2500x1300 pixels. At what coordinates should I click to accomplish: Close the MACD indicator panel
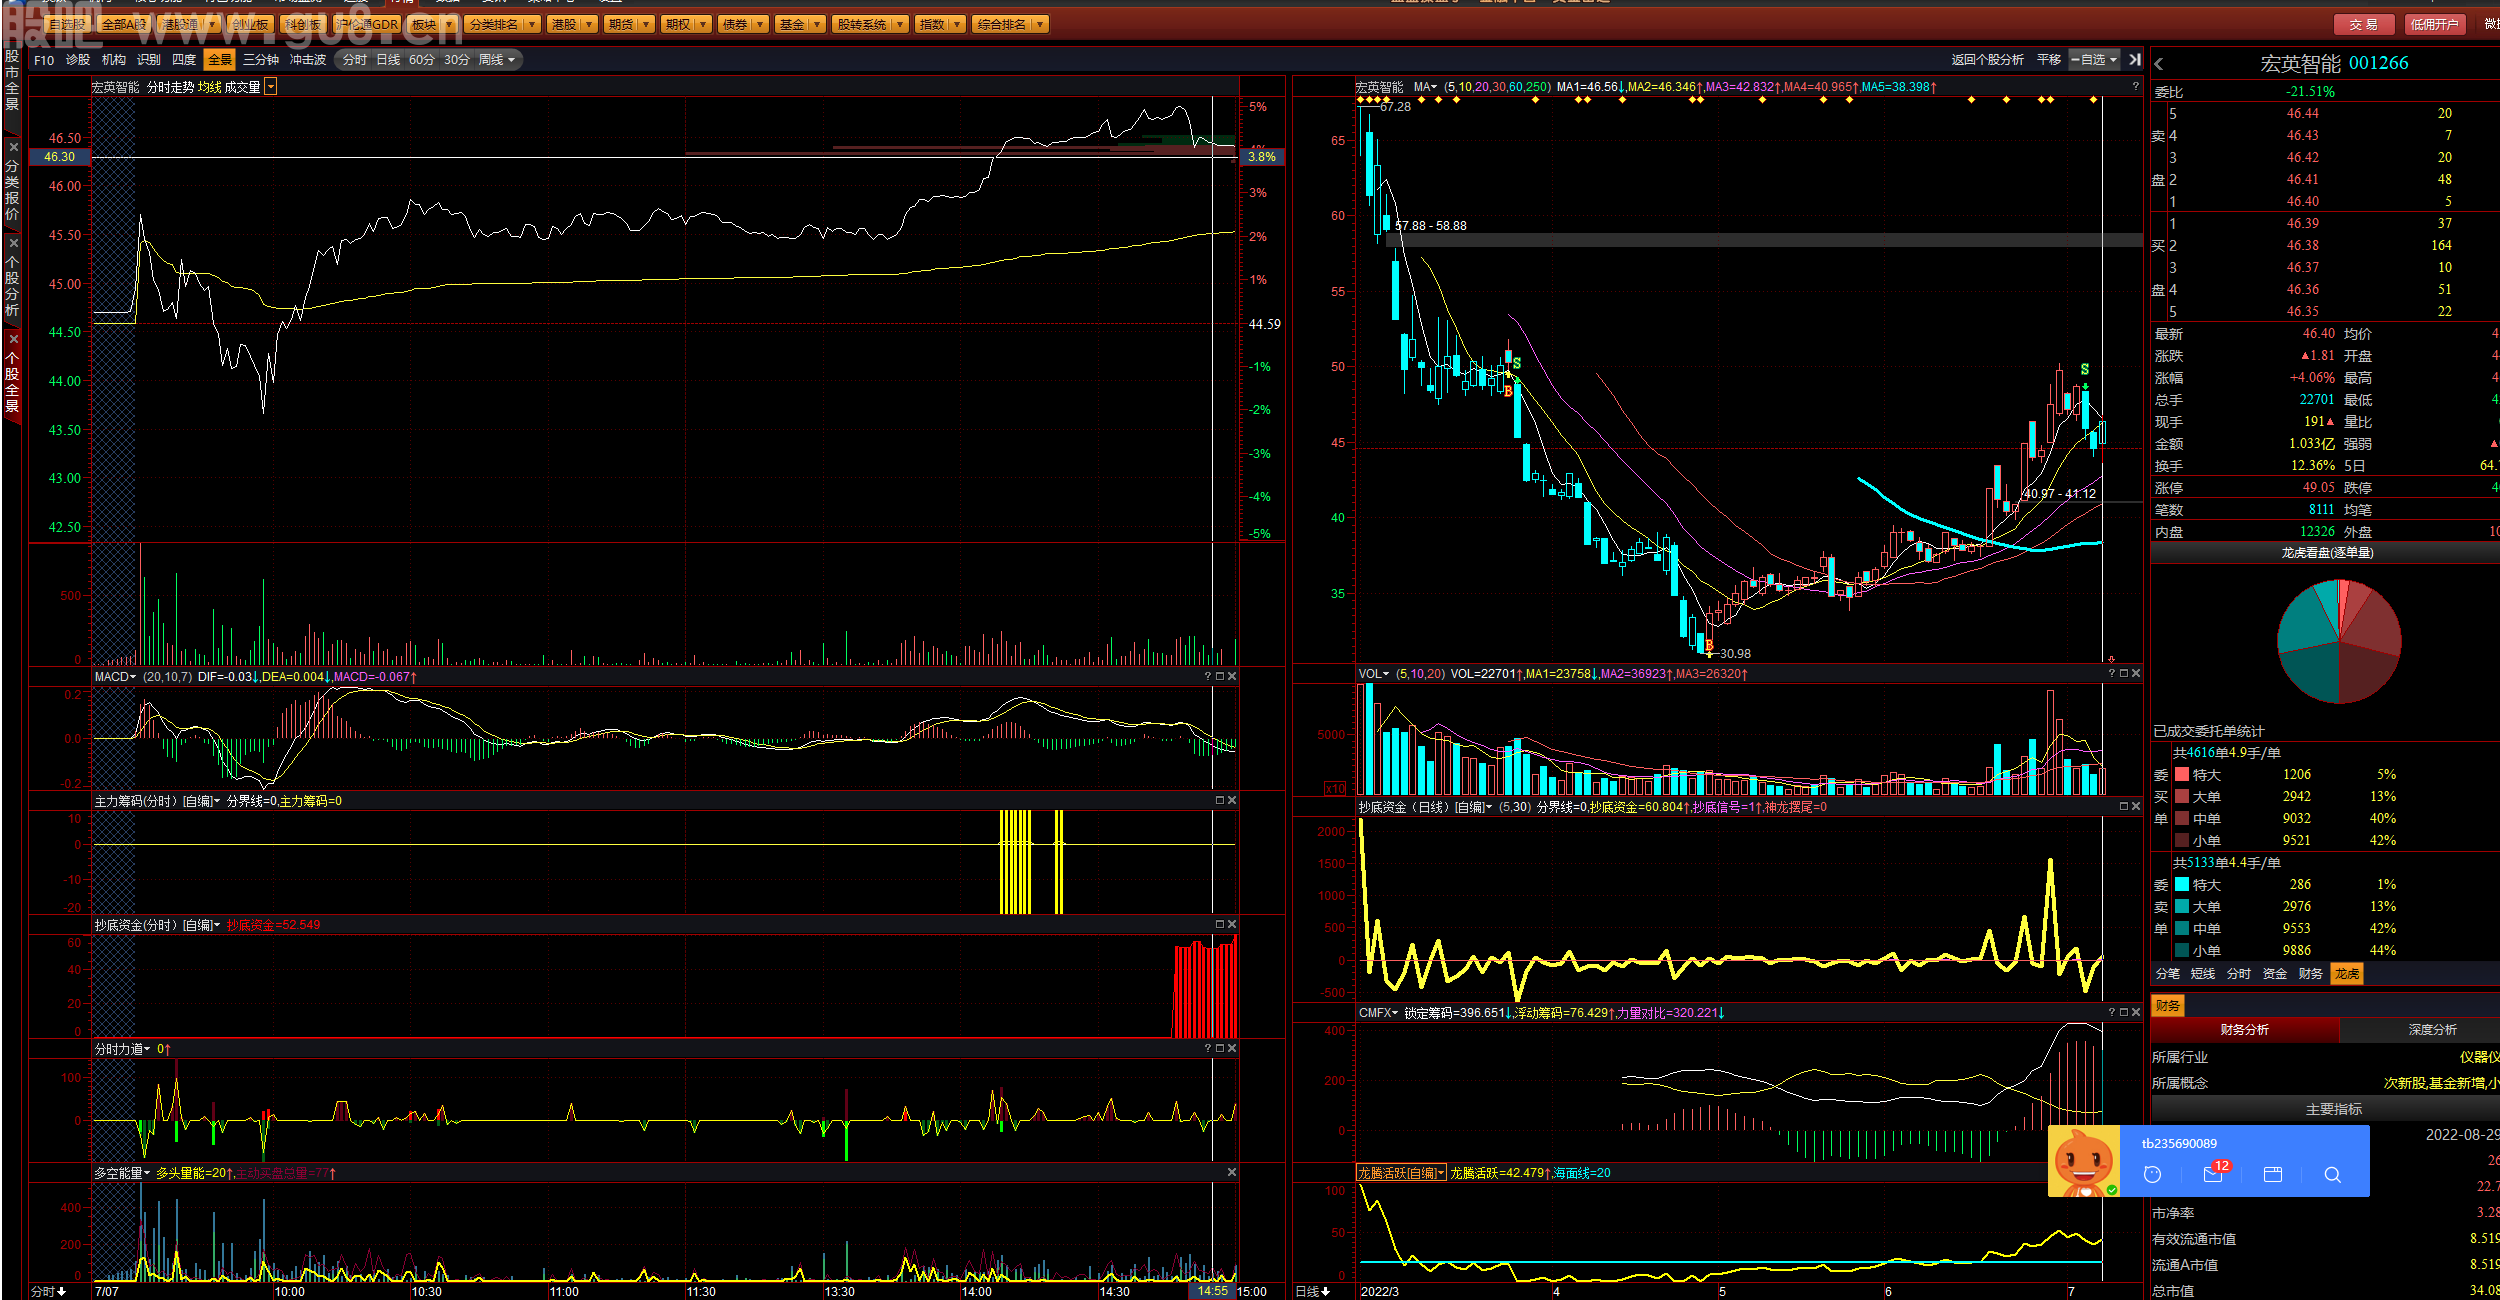(1232, 677)
